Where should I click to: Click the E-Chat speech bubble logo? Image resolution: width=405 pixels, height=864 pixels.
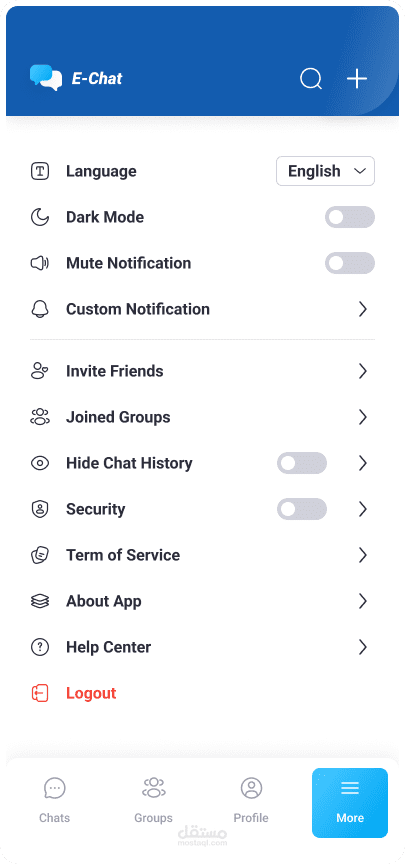[x=46, y=78]
